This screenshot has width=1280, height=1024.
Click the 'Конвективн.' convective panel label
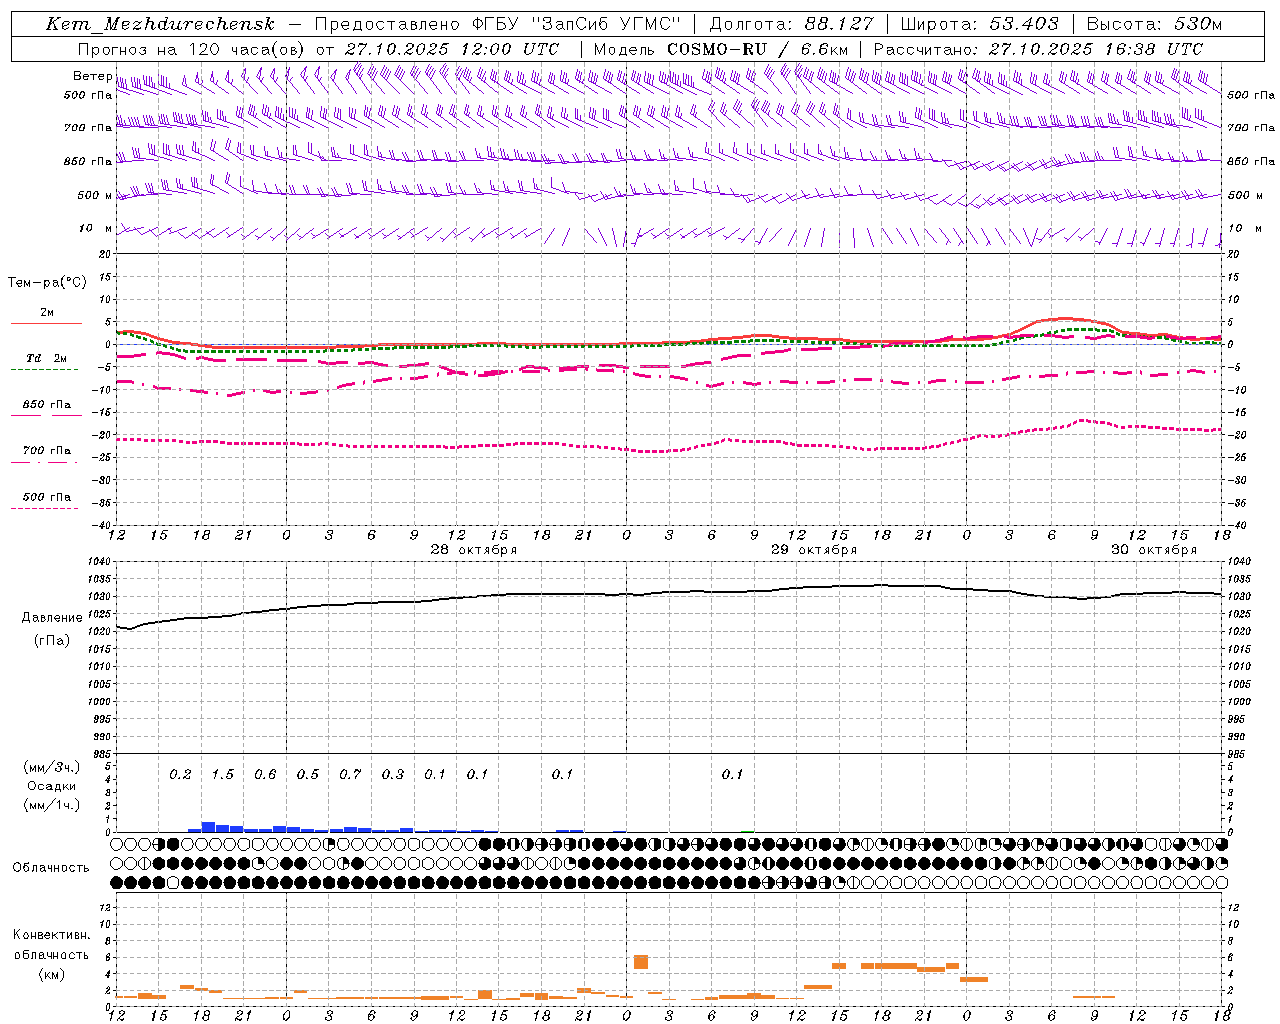click(52, 935)
